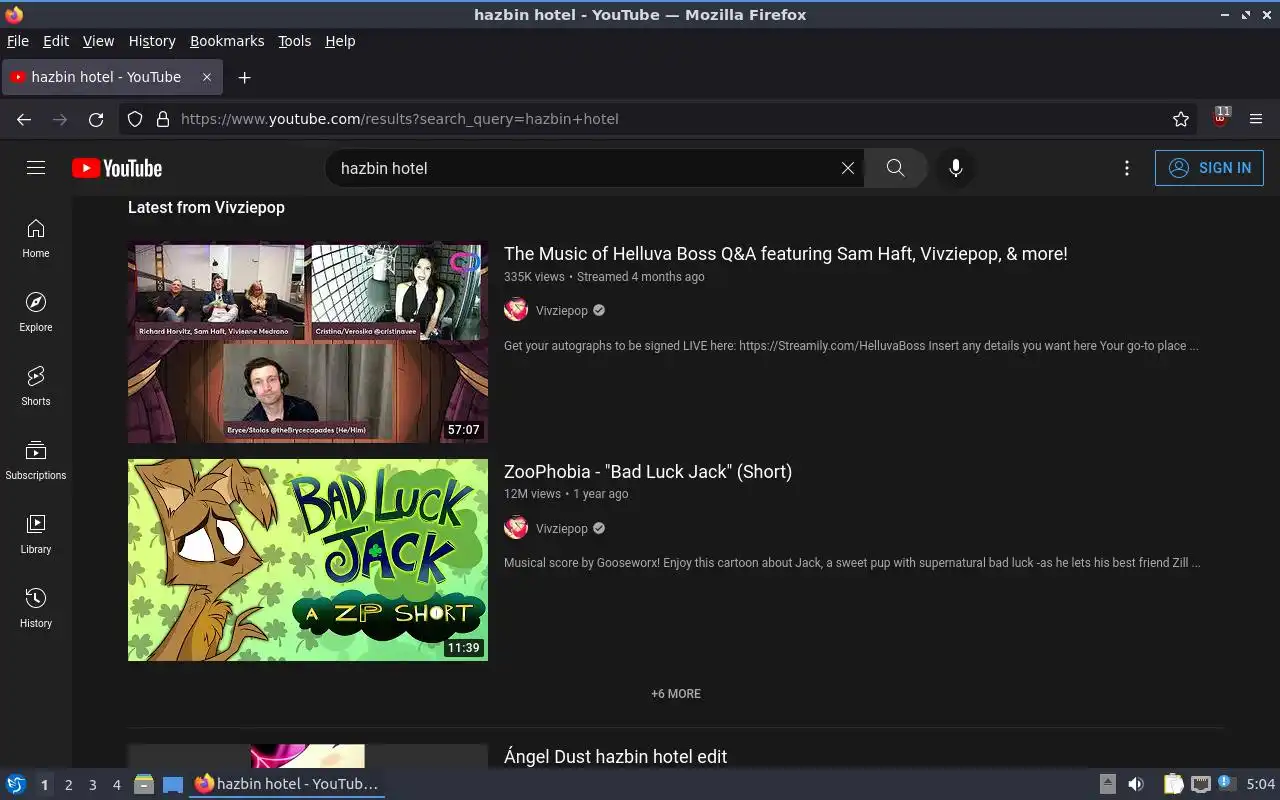The height and width of the screenshot is (800, 1280).
Task: Click the 5:04 clock in taskbar
Action: point(1261,785)
